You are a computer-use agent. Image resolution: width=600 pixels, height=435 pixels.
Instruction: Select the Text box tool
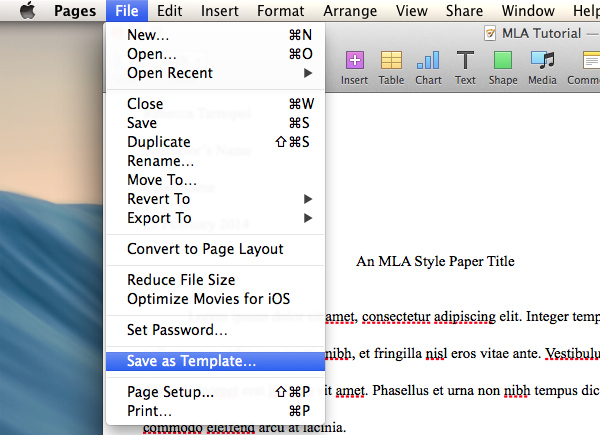coord(465,66)
